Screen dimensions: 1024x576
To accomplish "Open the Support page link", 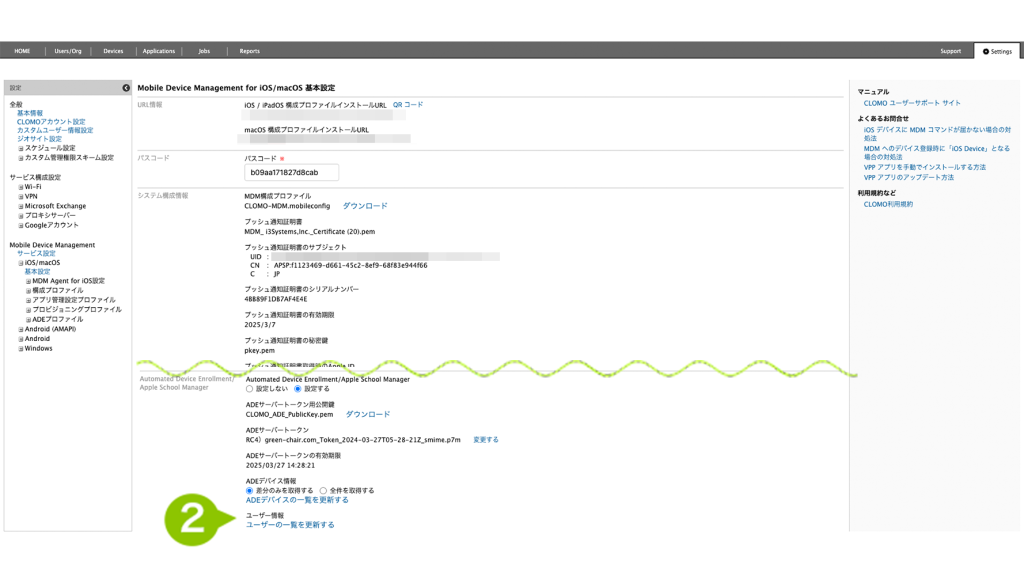I will point(950,51).
